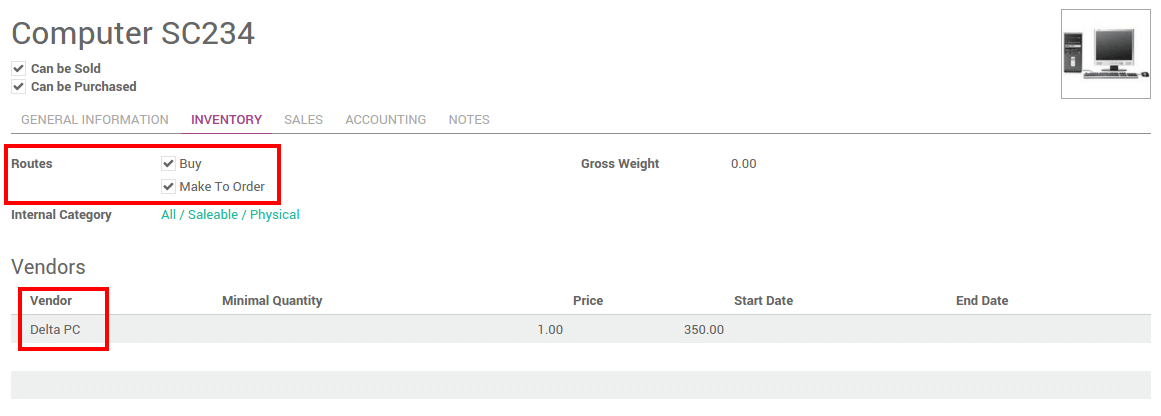Uncheck the Buy route checkbox
Viewport: 1161px width, 416px height.
(x=168, y=164)
